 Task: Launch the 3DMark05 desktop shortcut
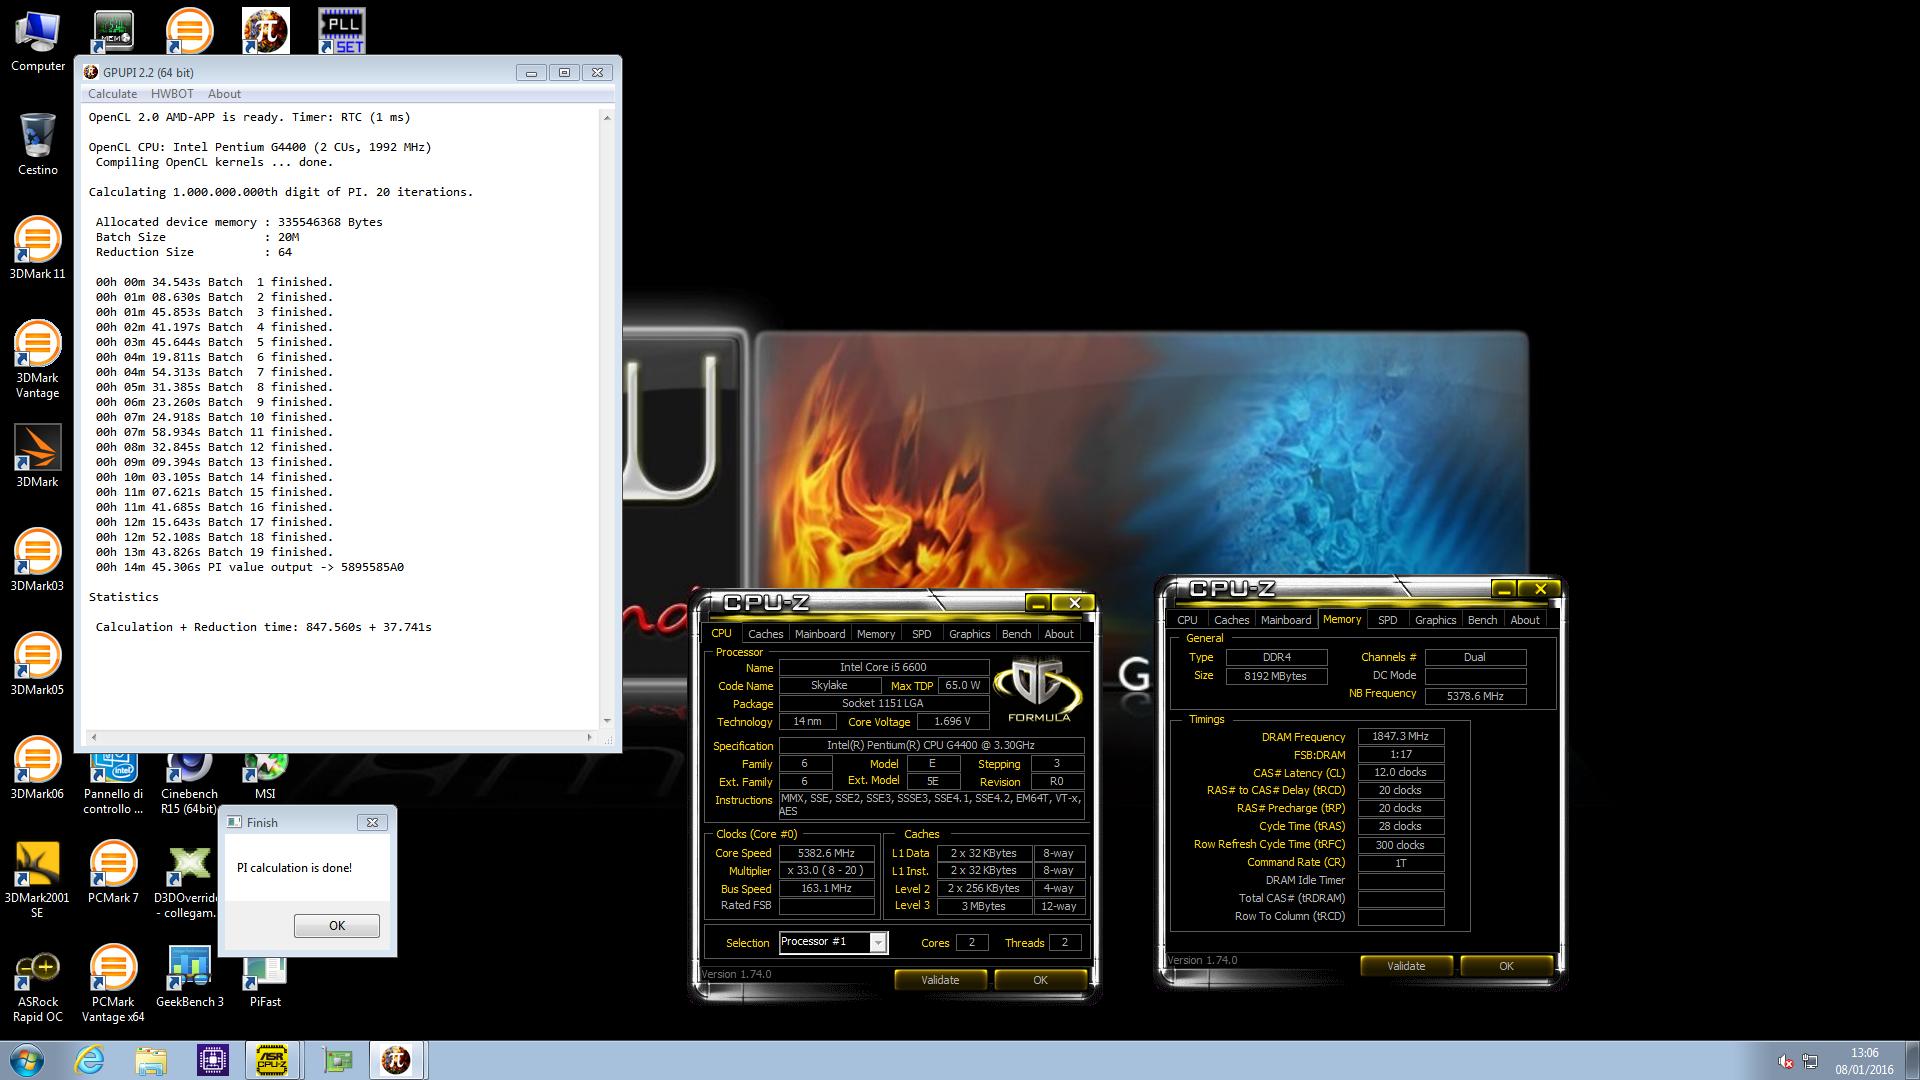click(x=38, y=664)
